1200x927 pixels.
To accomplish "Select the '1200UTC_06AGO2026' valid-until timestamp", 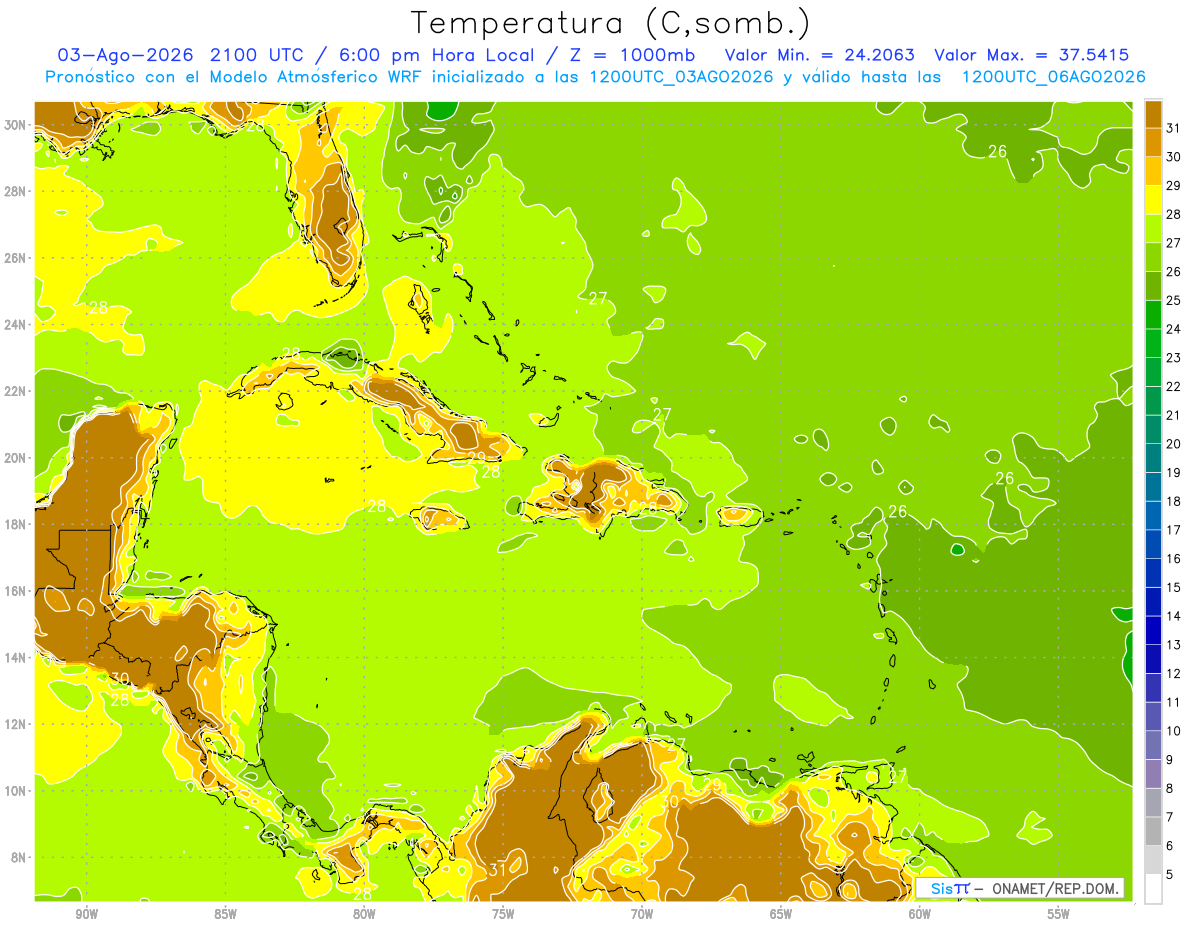I will pos(1054,77).
